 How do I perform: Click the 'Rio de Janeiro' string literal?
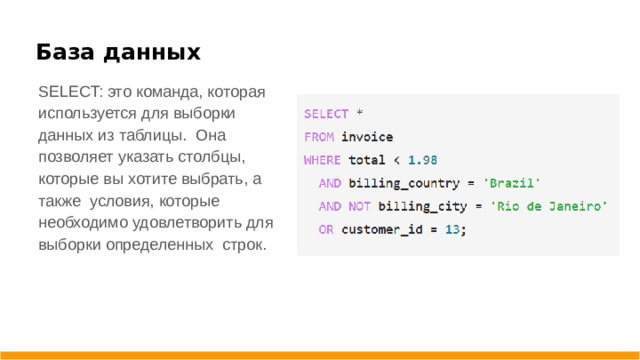[x=549, y=206]
